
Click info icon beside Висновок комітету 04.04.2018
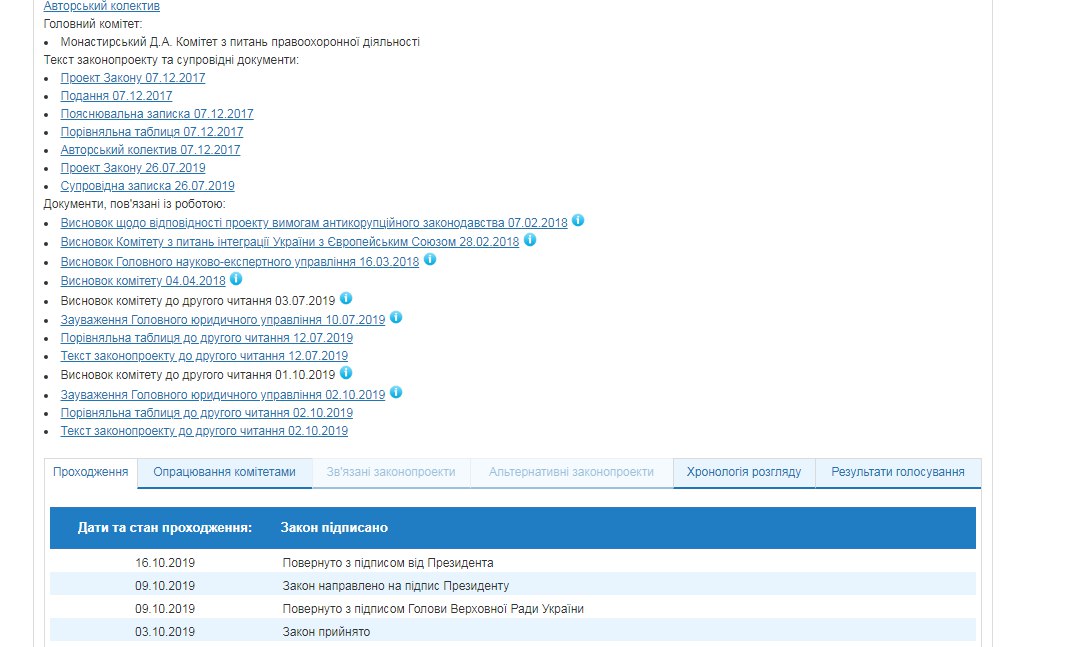tap(237, 279)
